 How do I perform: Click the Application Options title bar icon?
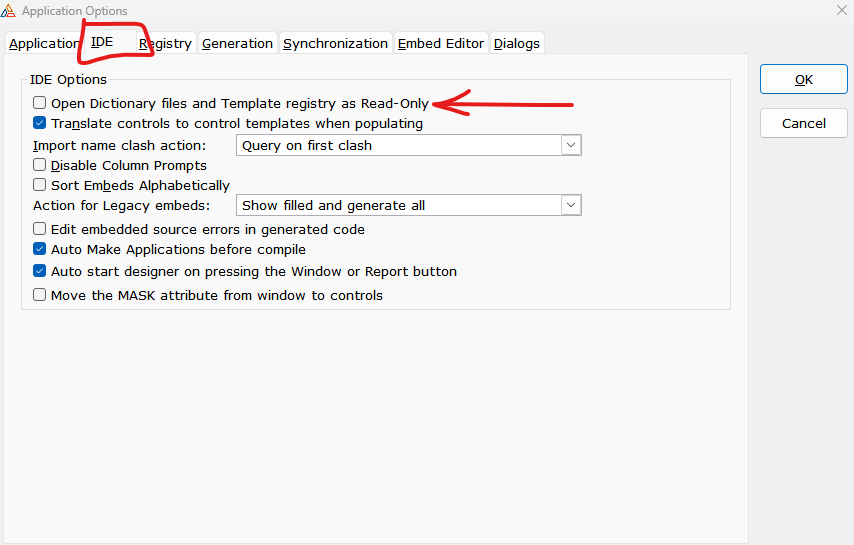(x=9, y=11)
